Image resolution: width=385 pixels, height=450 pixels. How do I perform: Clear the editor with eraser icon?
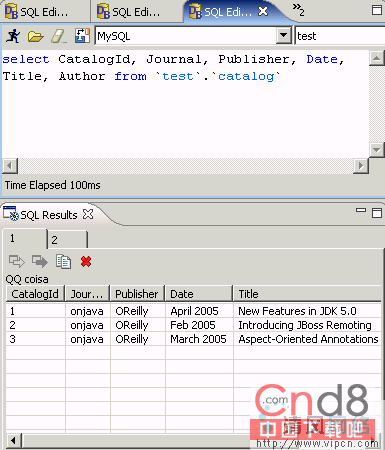(x=59, y=36)
